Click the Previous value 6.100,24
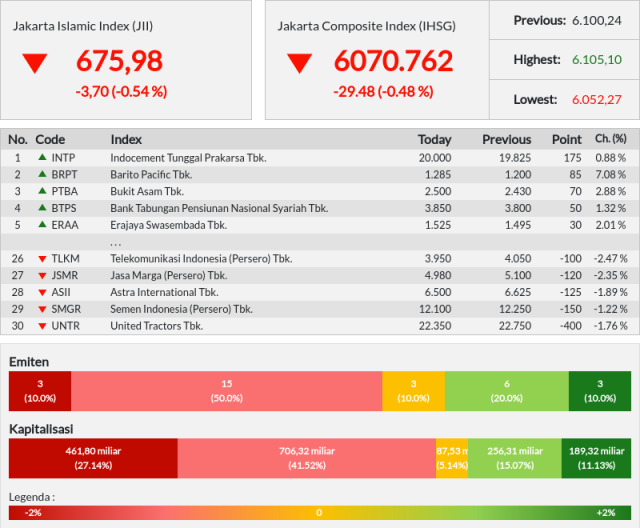Viewport: 640px width, 528px height. click(597, 20)
